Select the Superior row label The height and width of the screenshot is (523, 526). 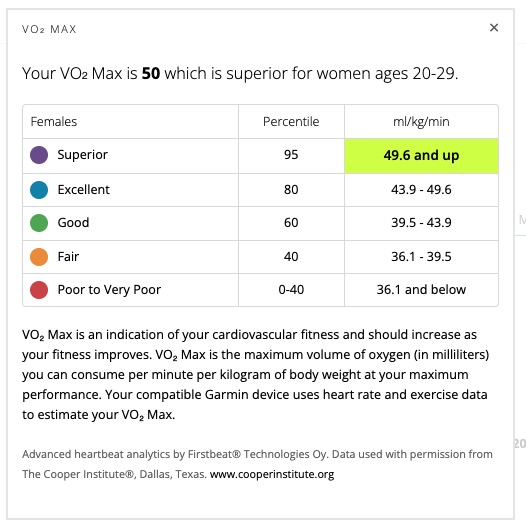83,155
